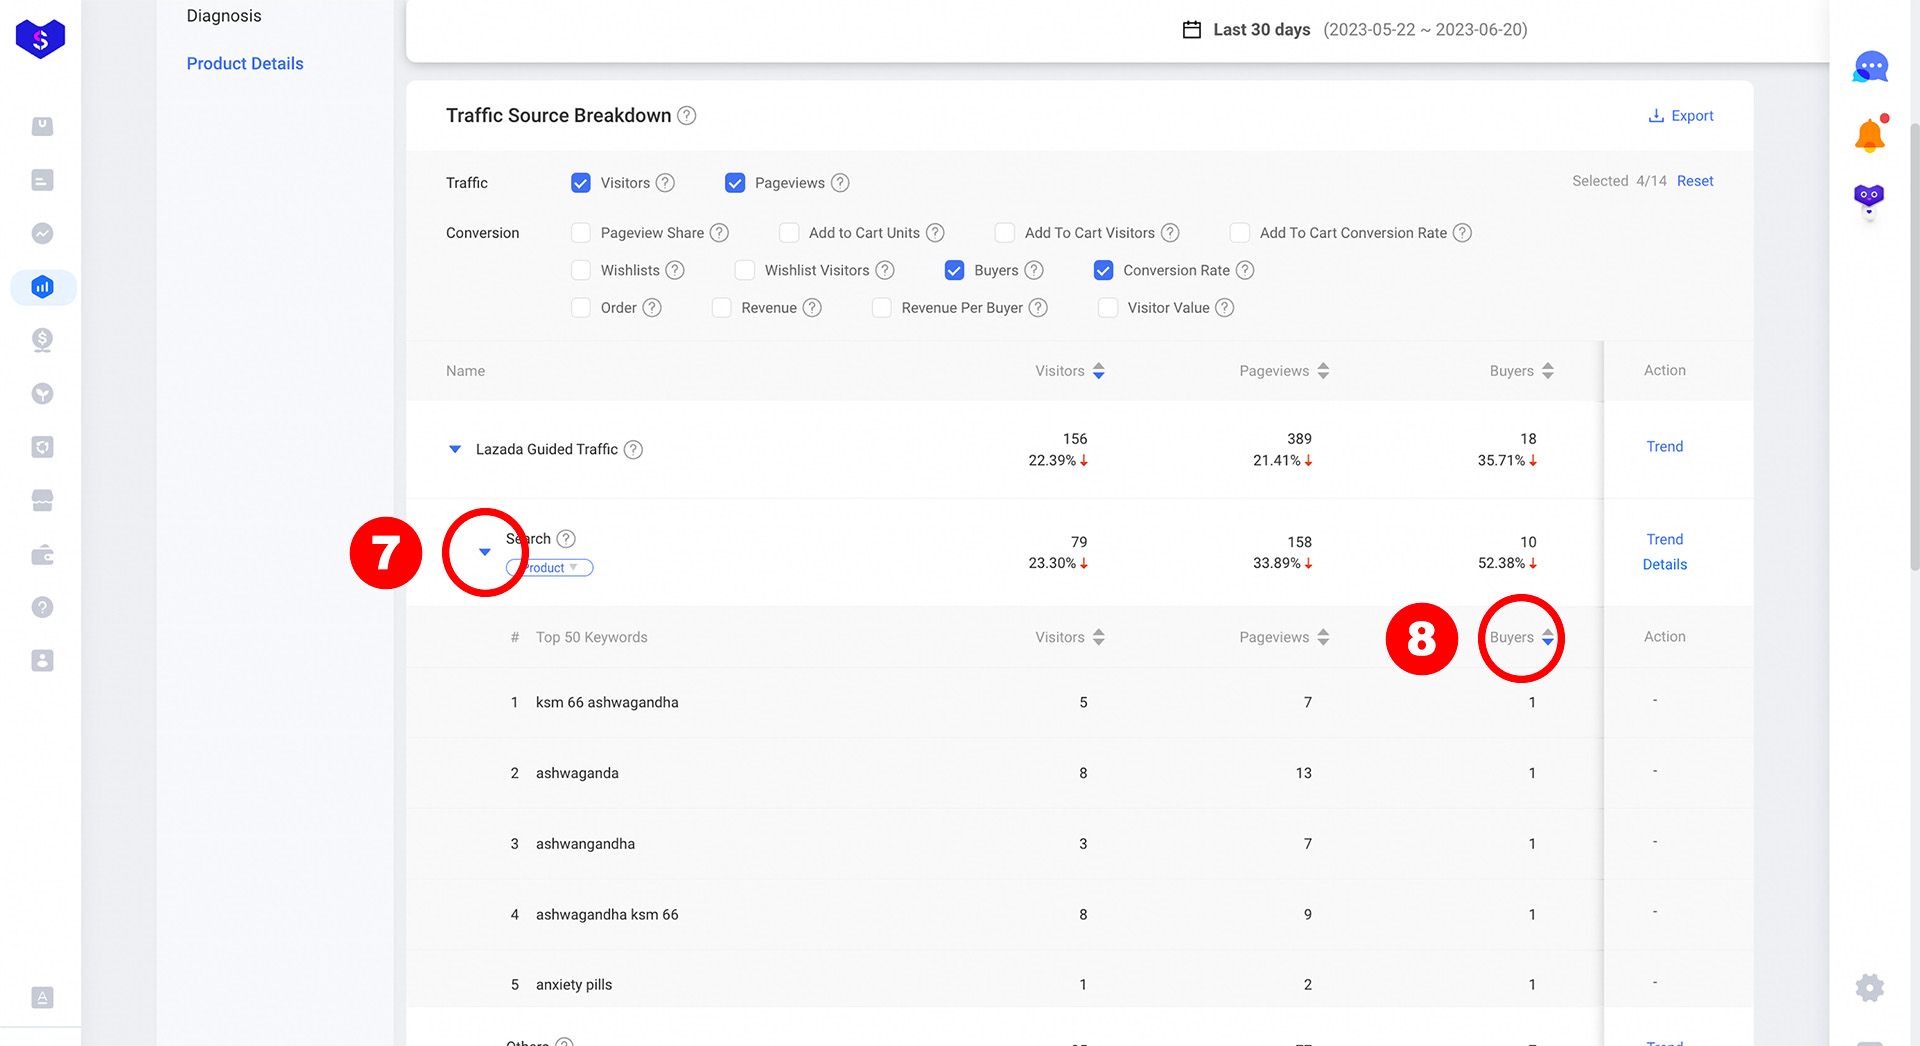
Task: Open the Product dropdown under Search
Action: (550, 568)
